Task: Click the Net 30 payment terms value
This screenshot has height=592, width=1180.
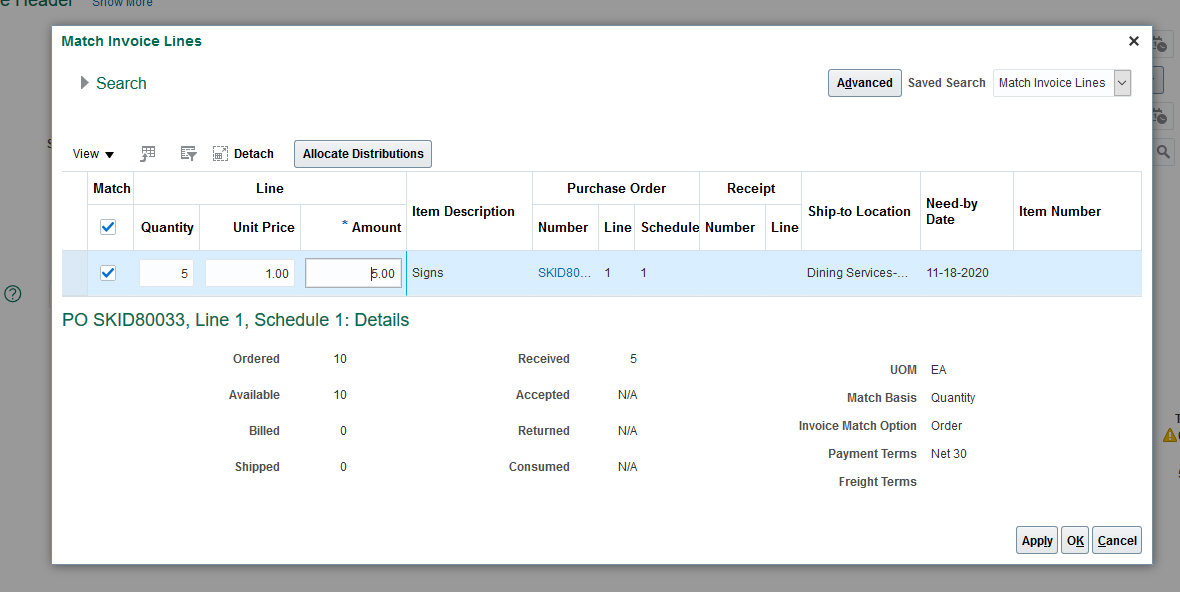Action: point(949,454)
